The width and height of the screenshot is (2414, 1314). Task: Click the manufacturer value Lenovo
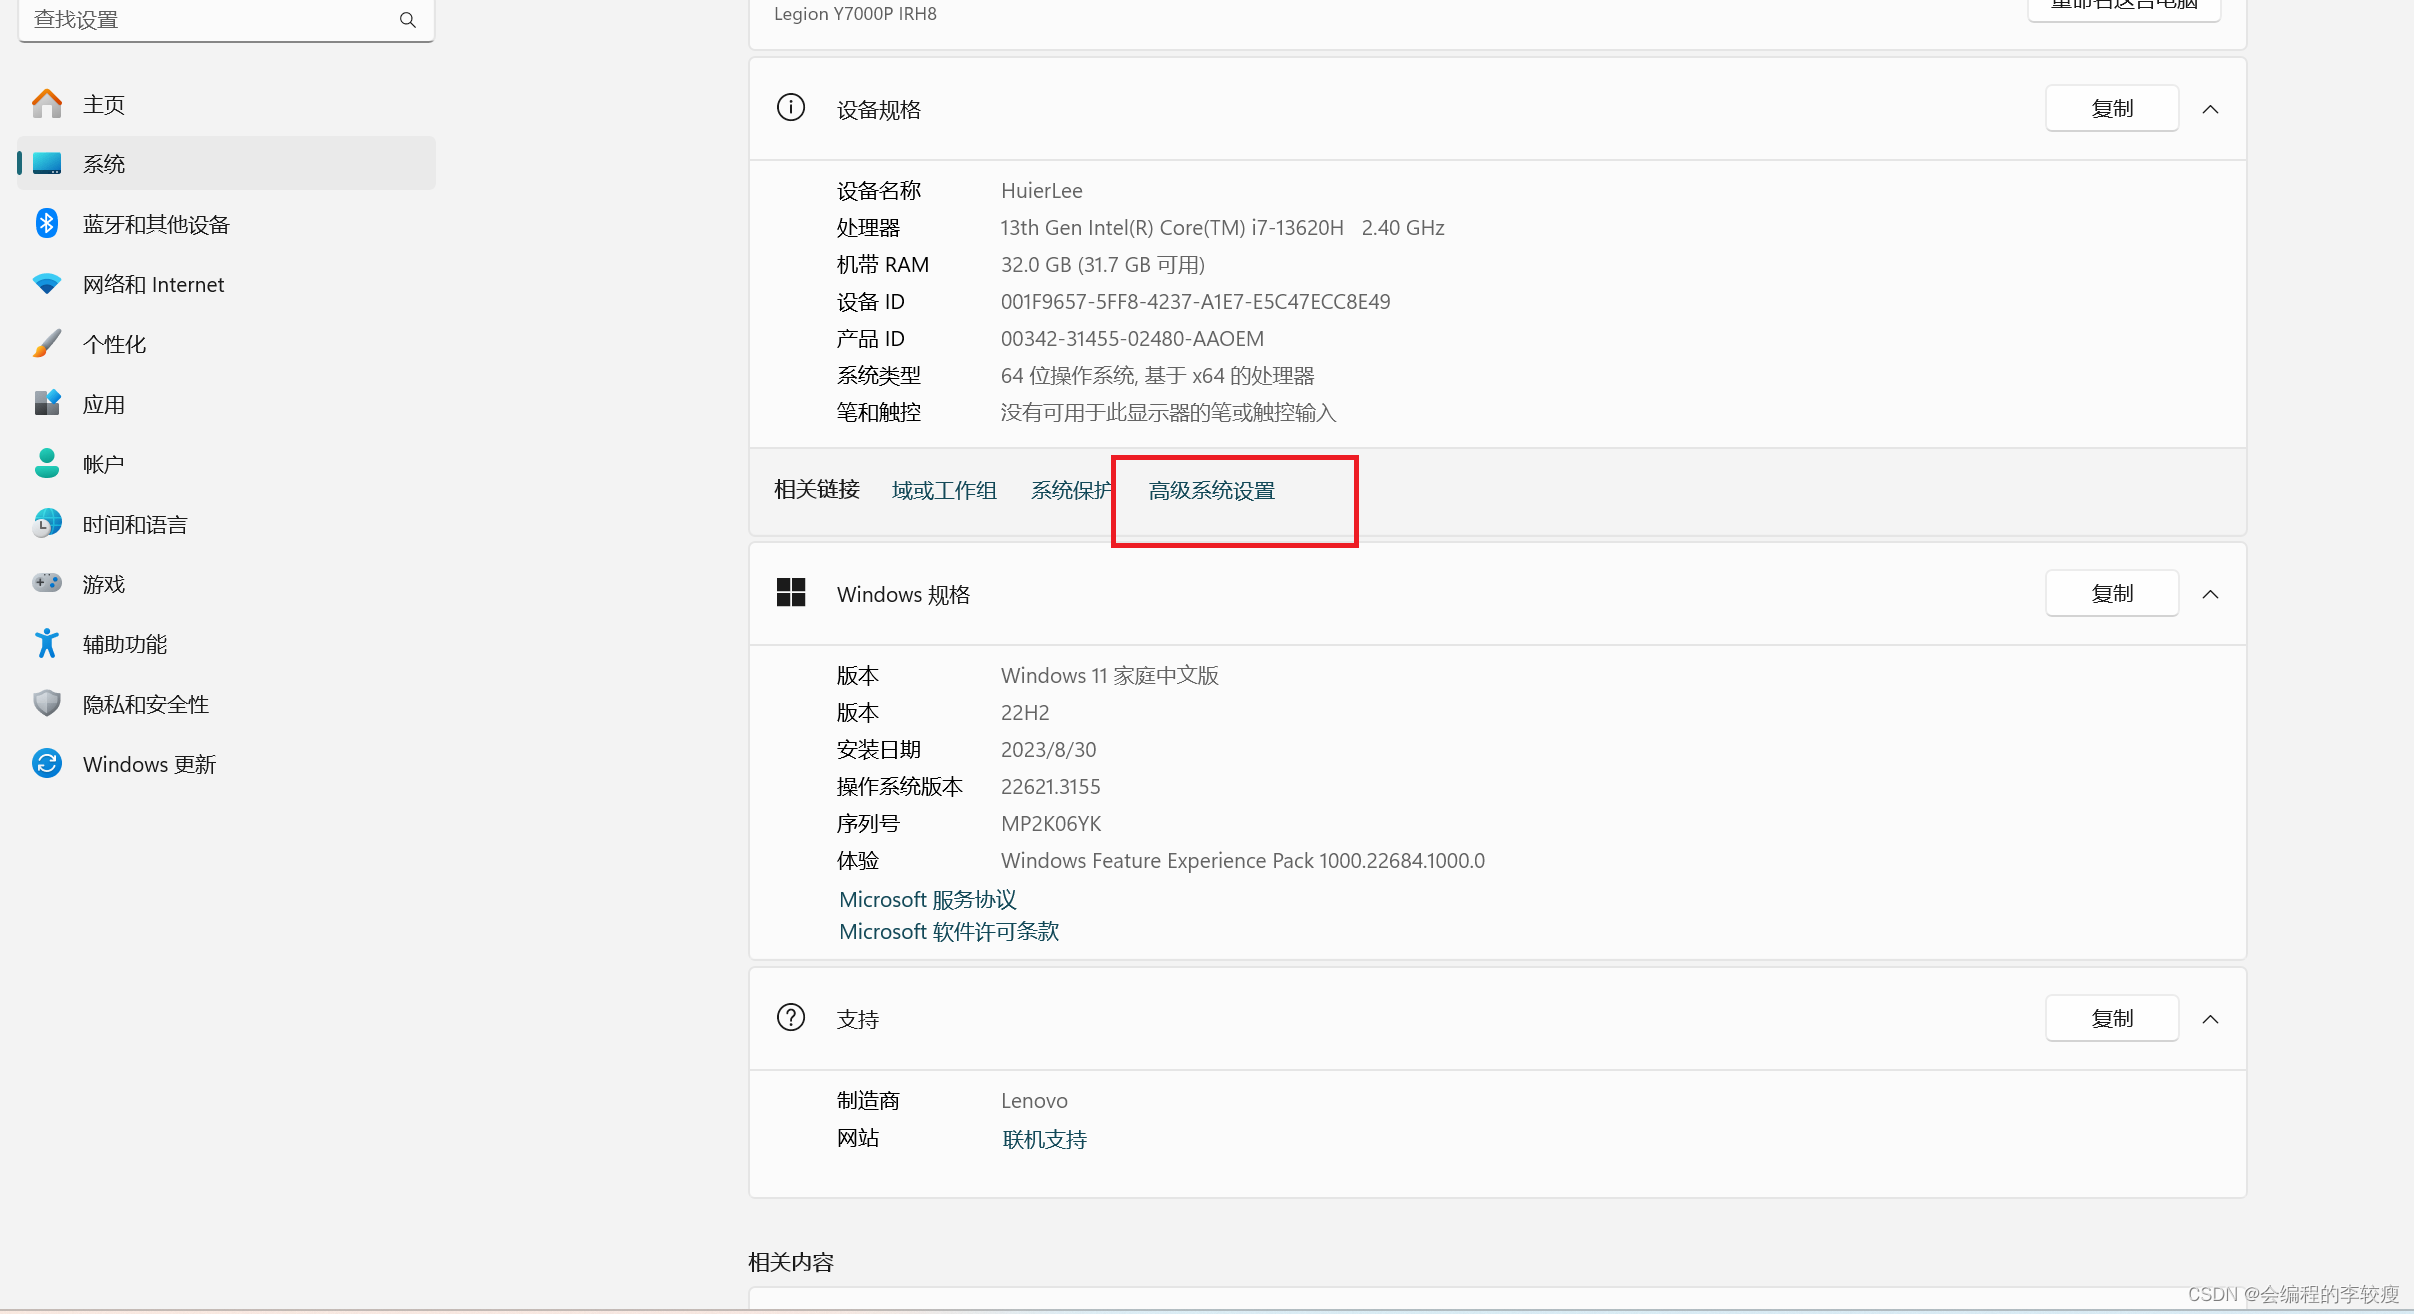(x=1034, y=1100)
